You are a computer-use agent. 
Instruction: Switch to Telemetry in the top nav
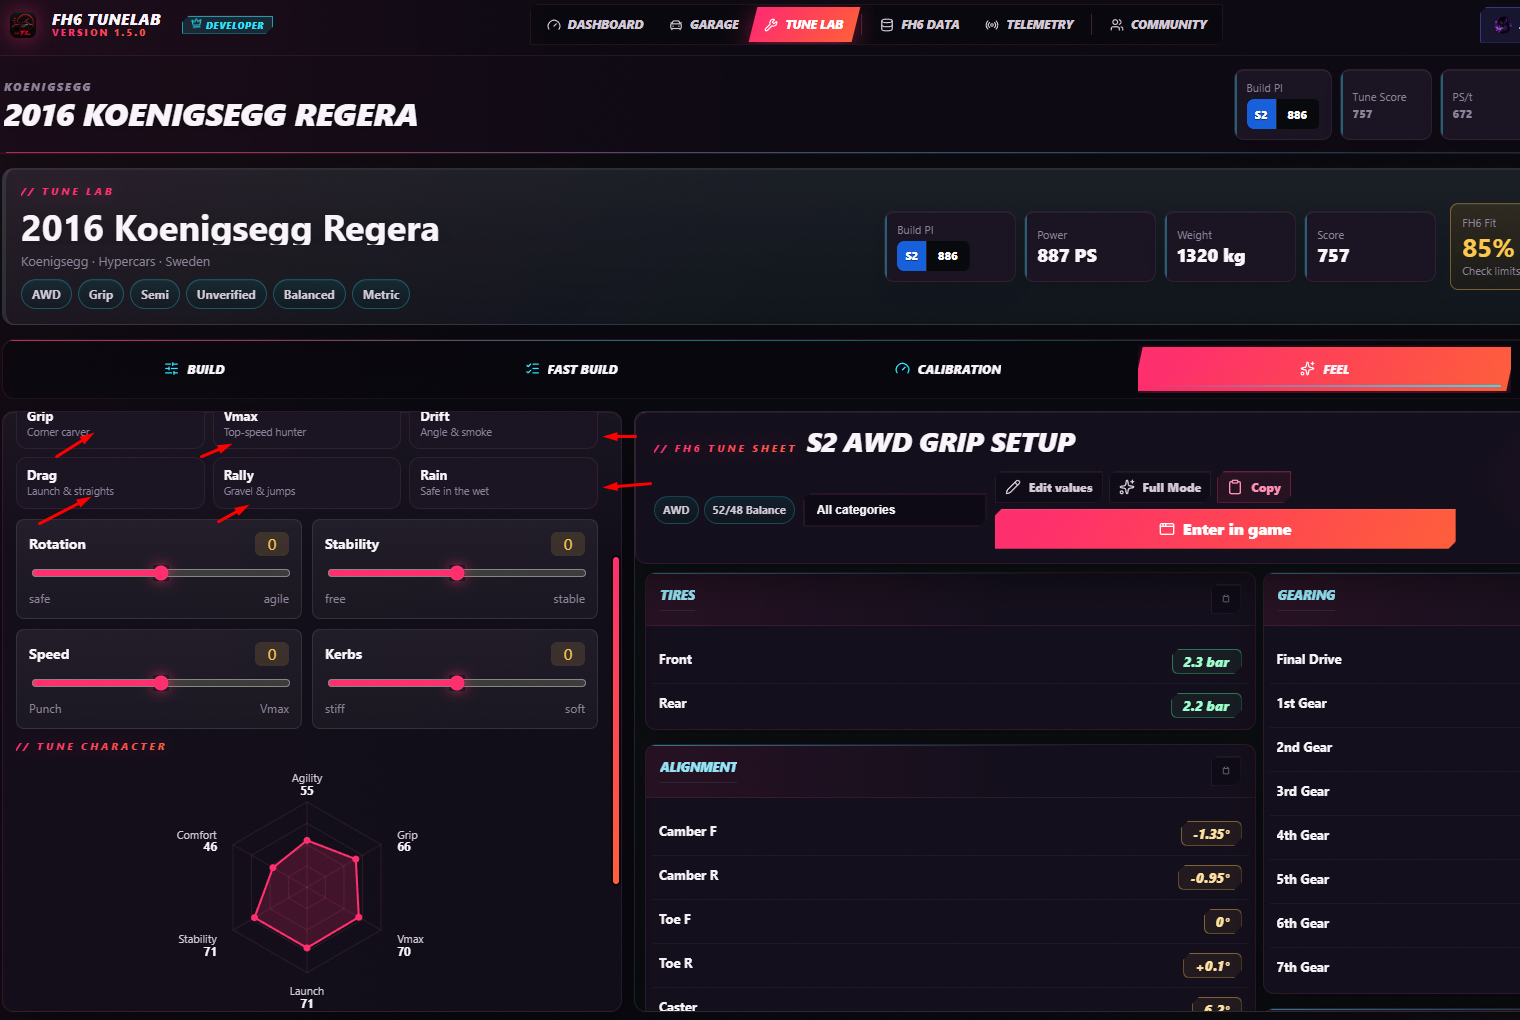[x=1029, y=25]
